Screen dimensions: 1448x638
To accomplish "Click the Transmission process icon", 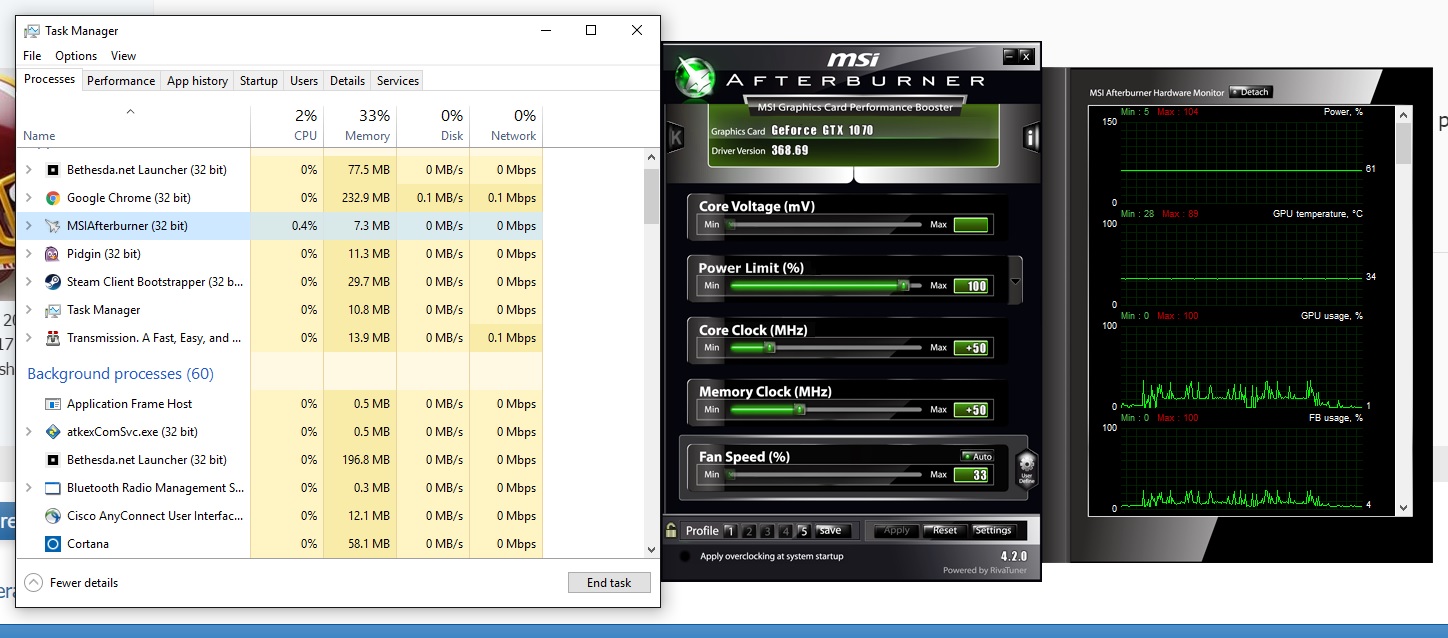I will 53,338.
